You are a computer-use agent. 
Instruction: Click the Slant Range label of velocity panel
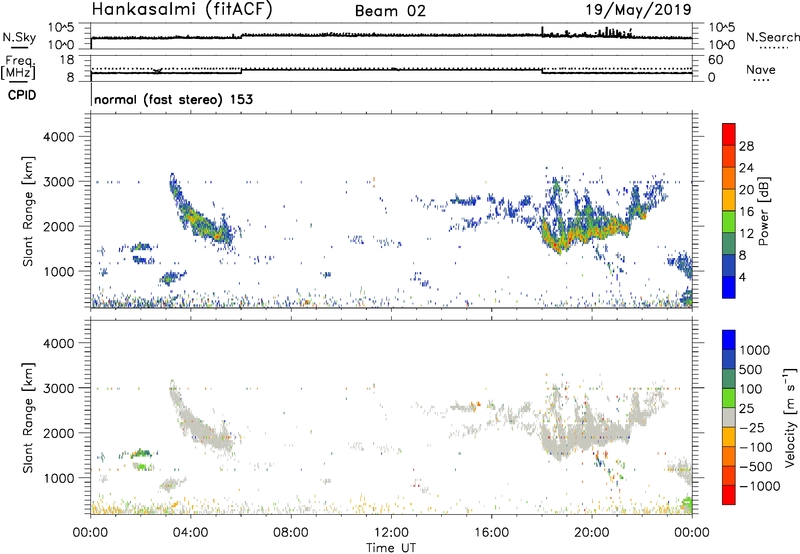[x=28, y=417]
